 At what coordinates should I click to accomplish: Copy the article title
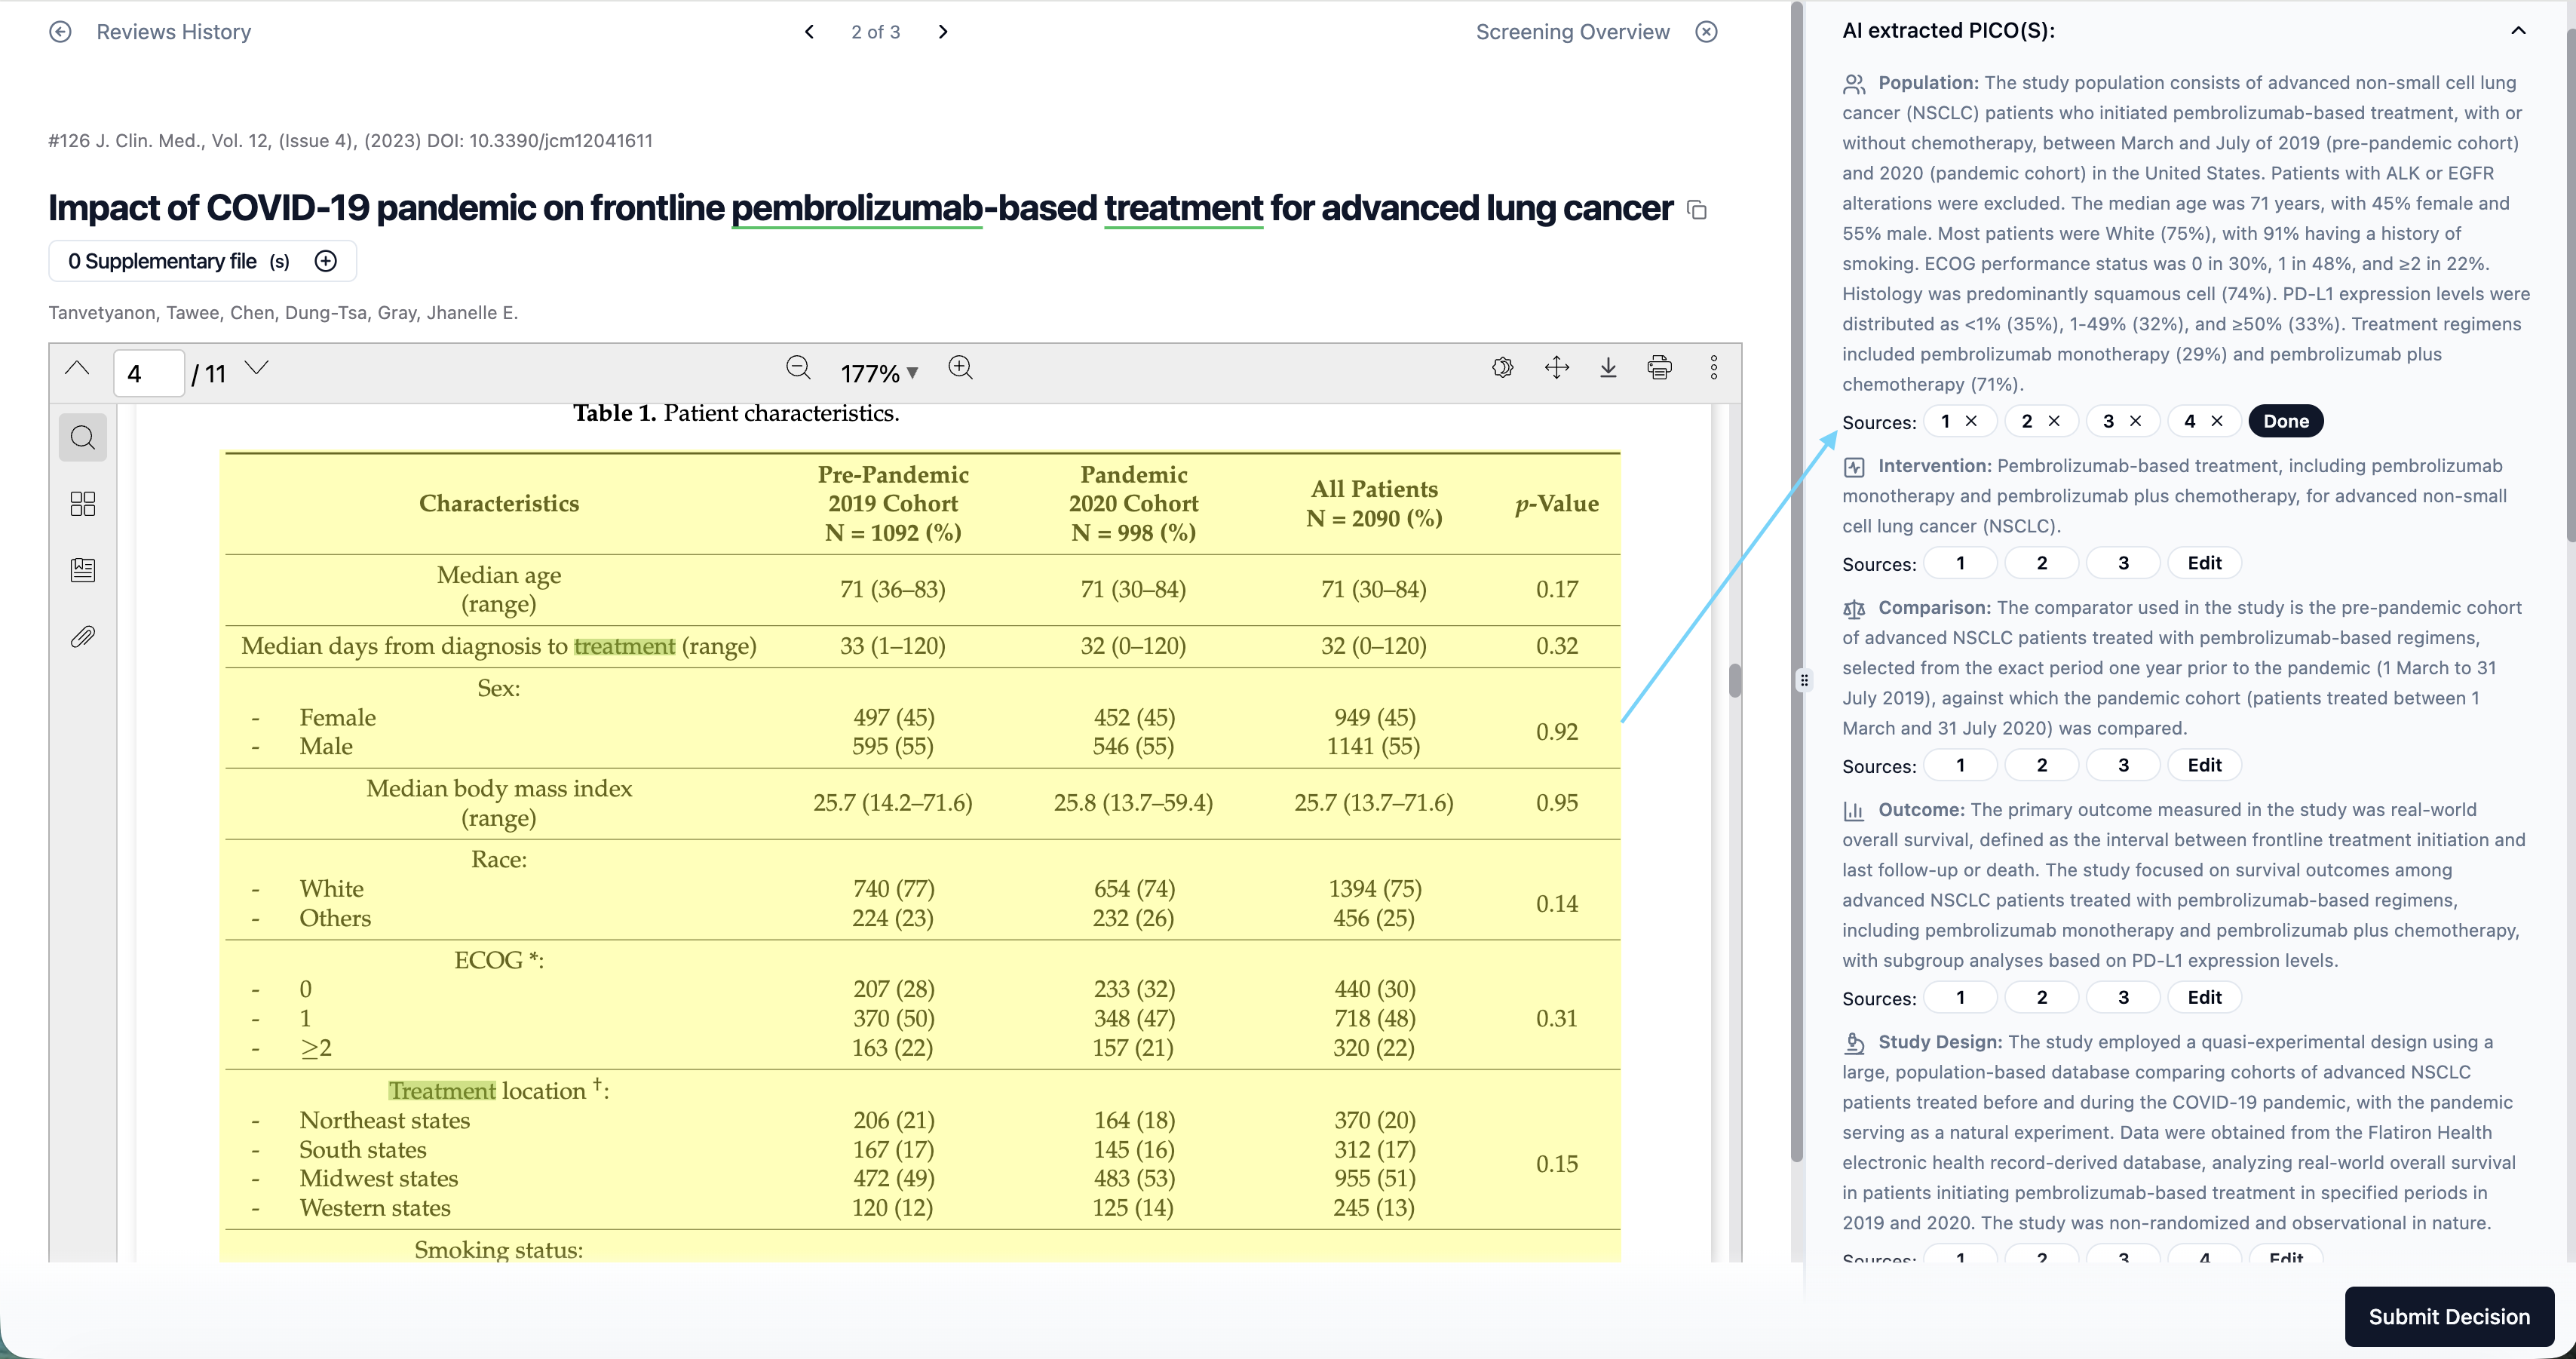pyautogui.click(x=1697, y=210)
